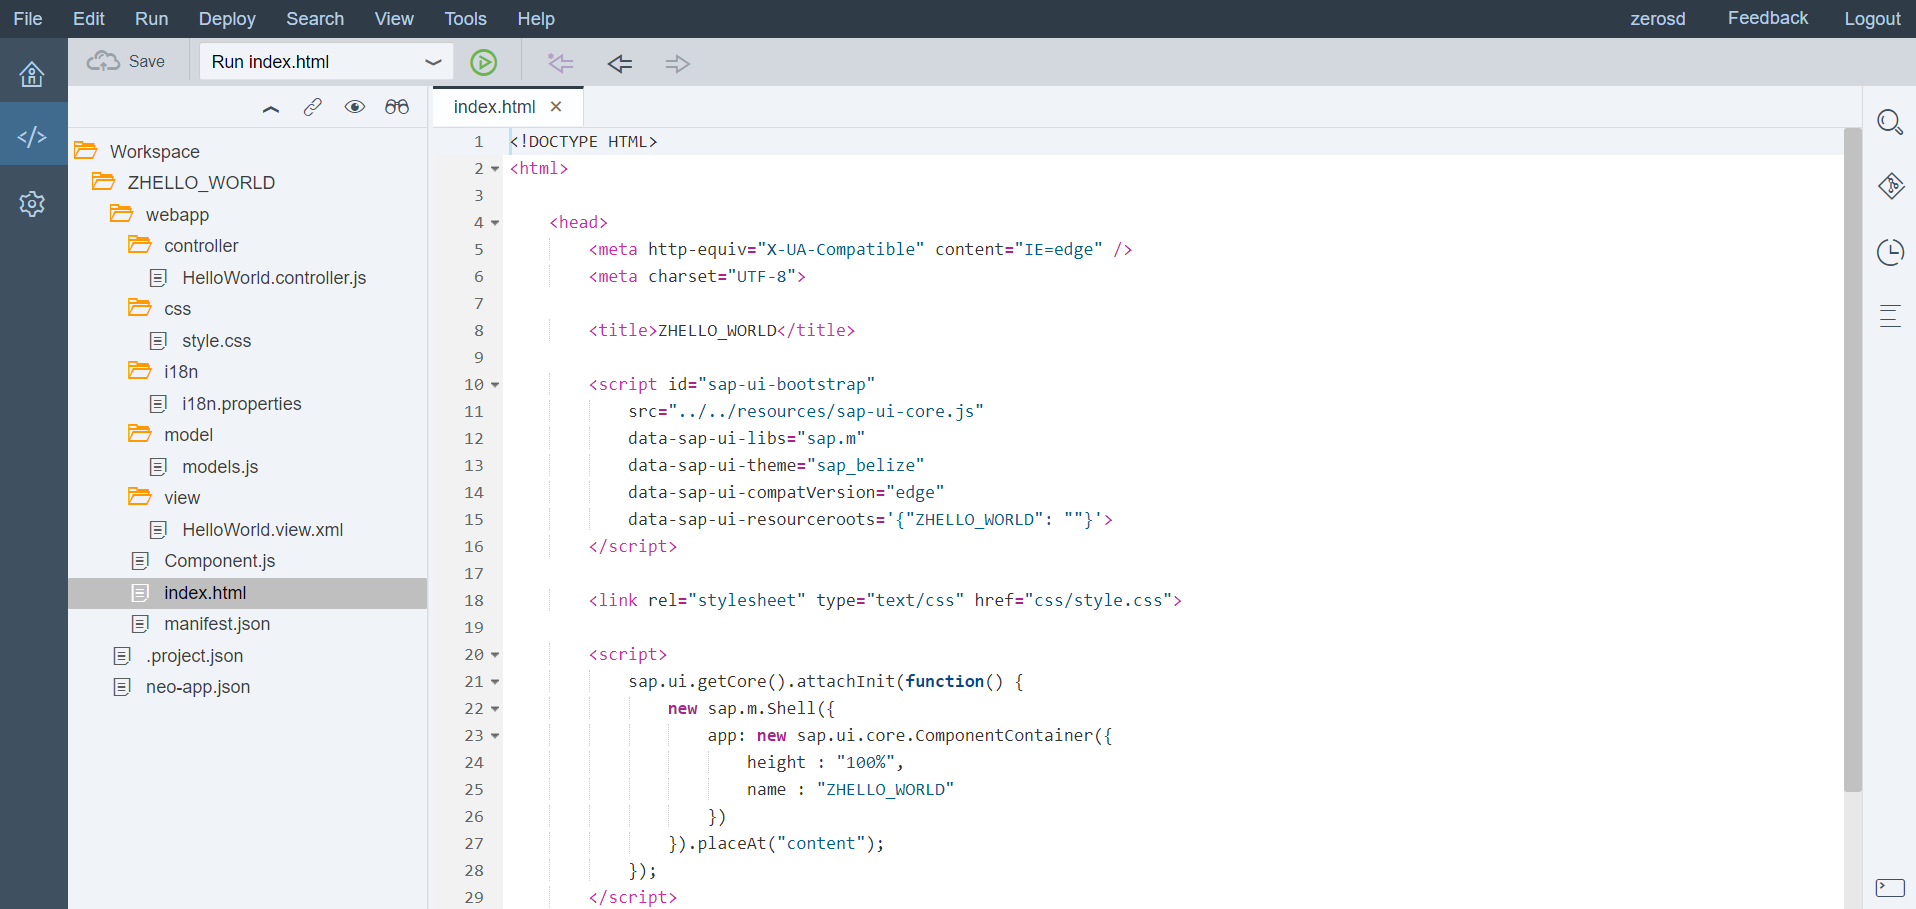Viewport: 1916px width, 909px height.
Task: Fold the html tag at line 2
Action: pyautogui.click(x=495, y=169)
